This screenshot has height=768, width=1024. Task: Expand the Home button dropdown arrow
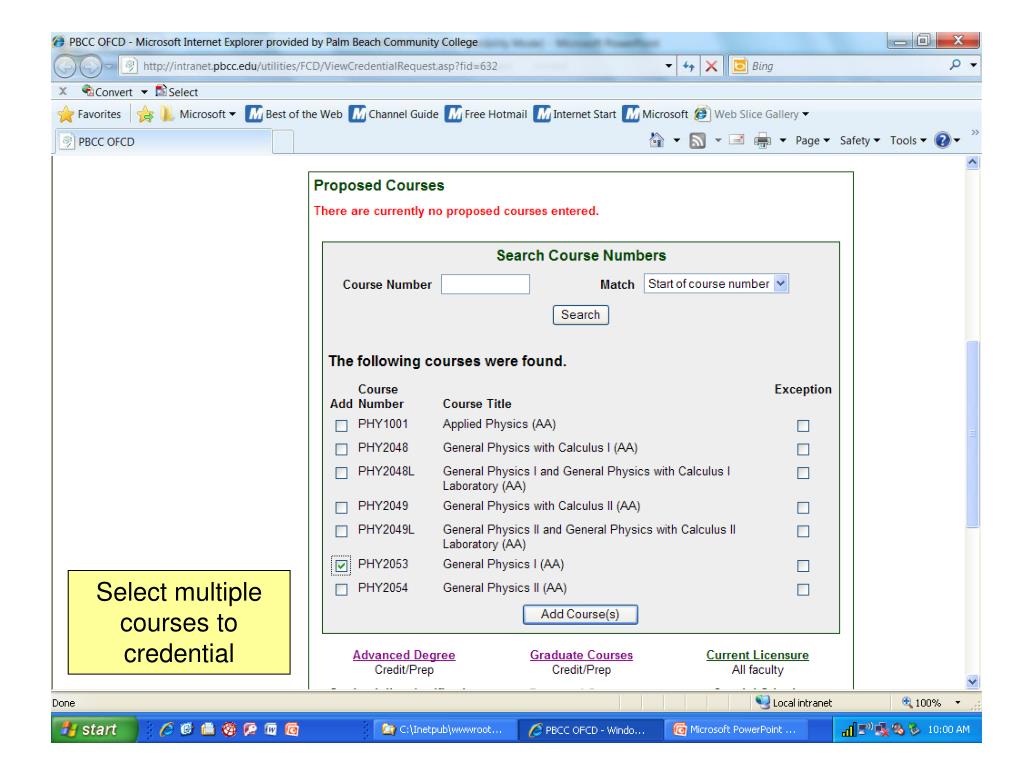(677, 140)
